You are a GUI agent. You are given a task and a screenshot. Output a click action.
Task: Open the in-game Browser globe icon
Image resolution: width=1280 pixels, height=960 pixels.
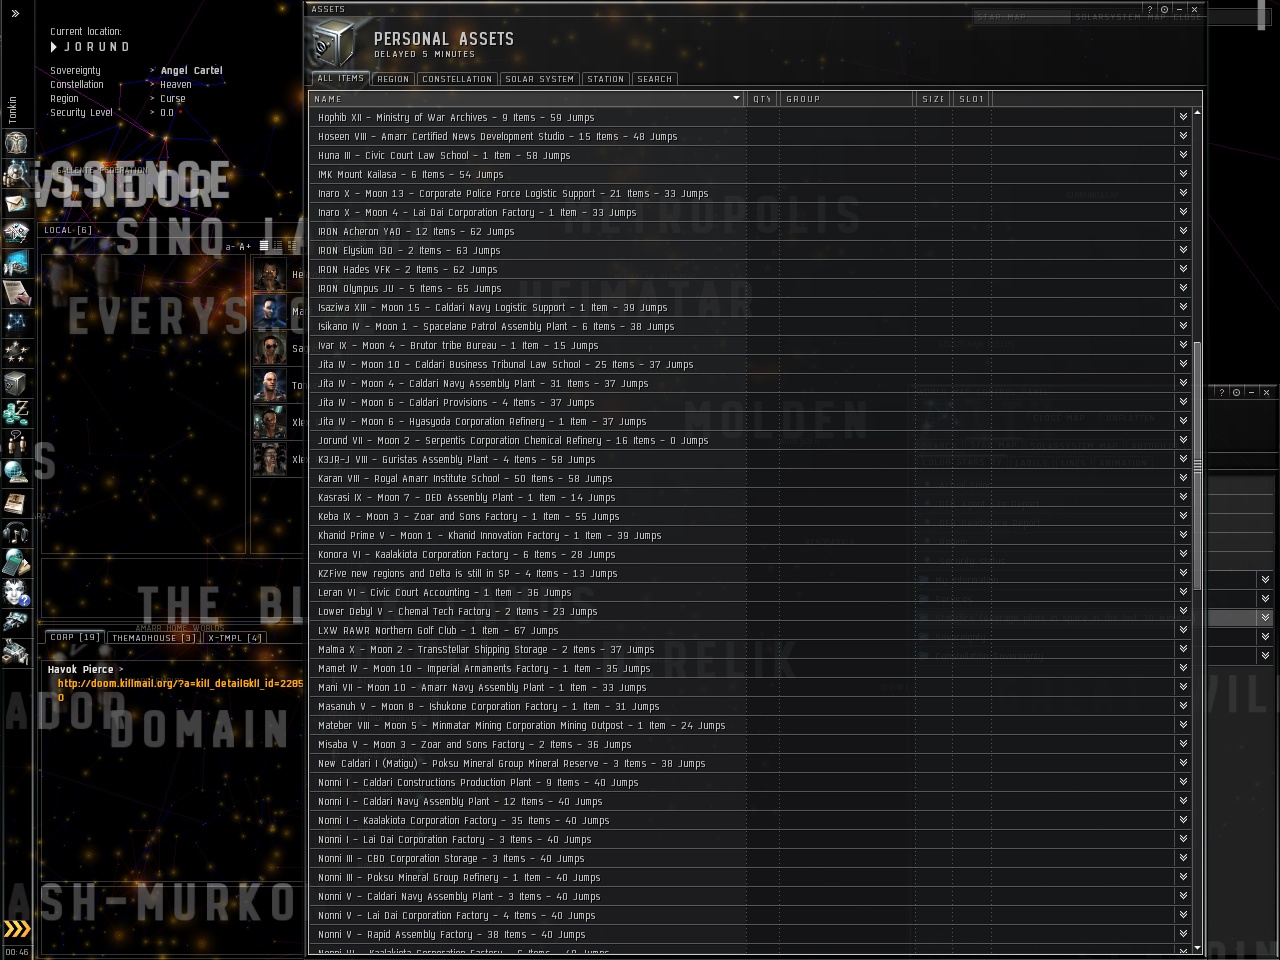(16, 473)
